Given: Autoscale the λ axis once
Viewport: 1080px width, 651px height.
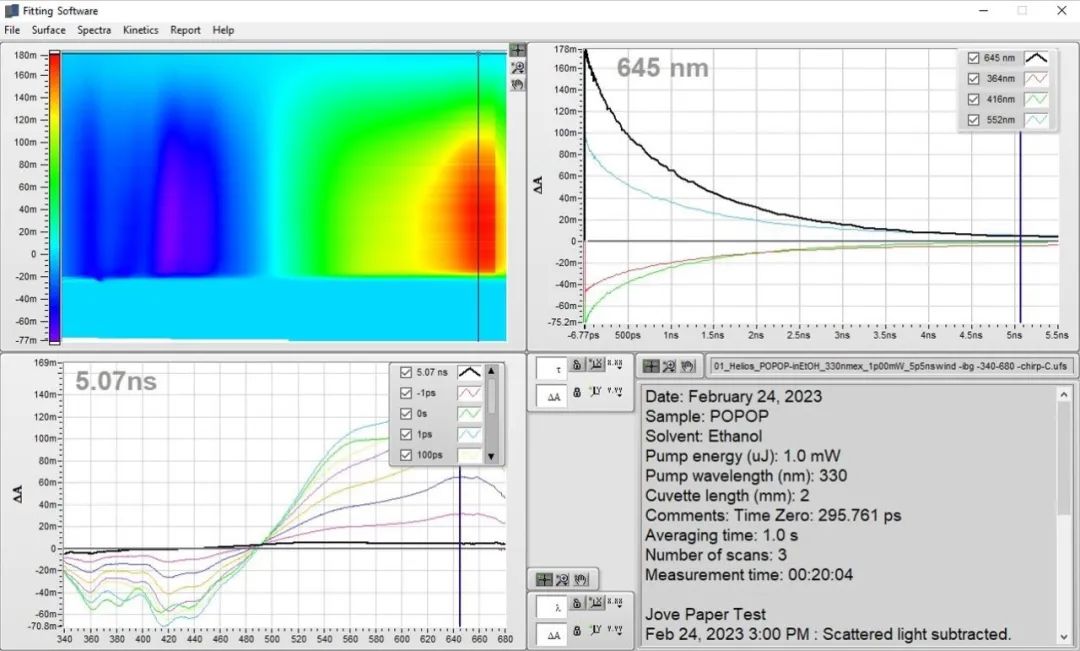Looking at the screenshot, I should pyautogui.click(x=596, y=603).
